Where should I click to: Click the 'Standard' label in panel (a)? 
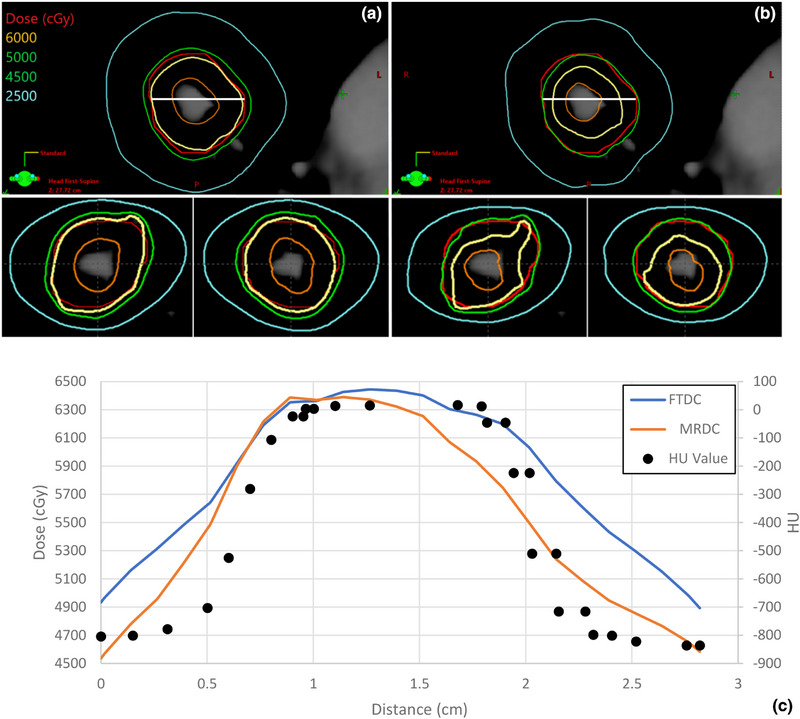(x=53, y=153)
